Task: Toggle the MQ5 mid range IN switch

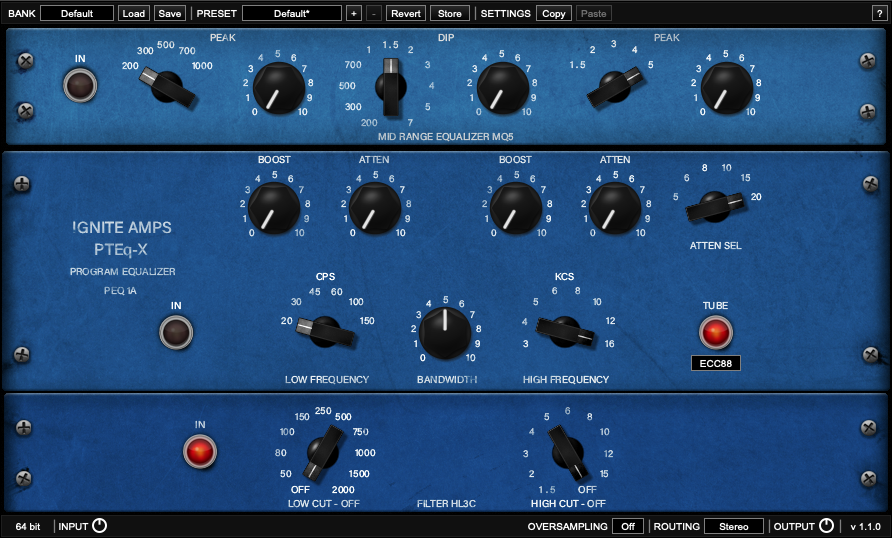Action: pyautogui.click(x=80, y=85)
